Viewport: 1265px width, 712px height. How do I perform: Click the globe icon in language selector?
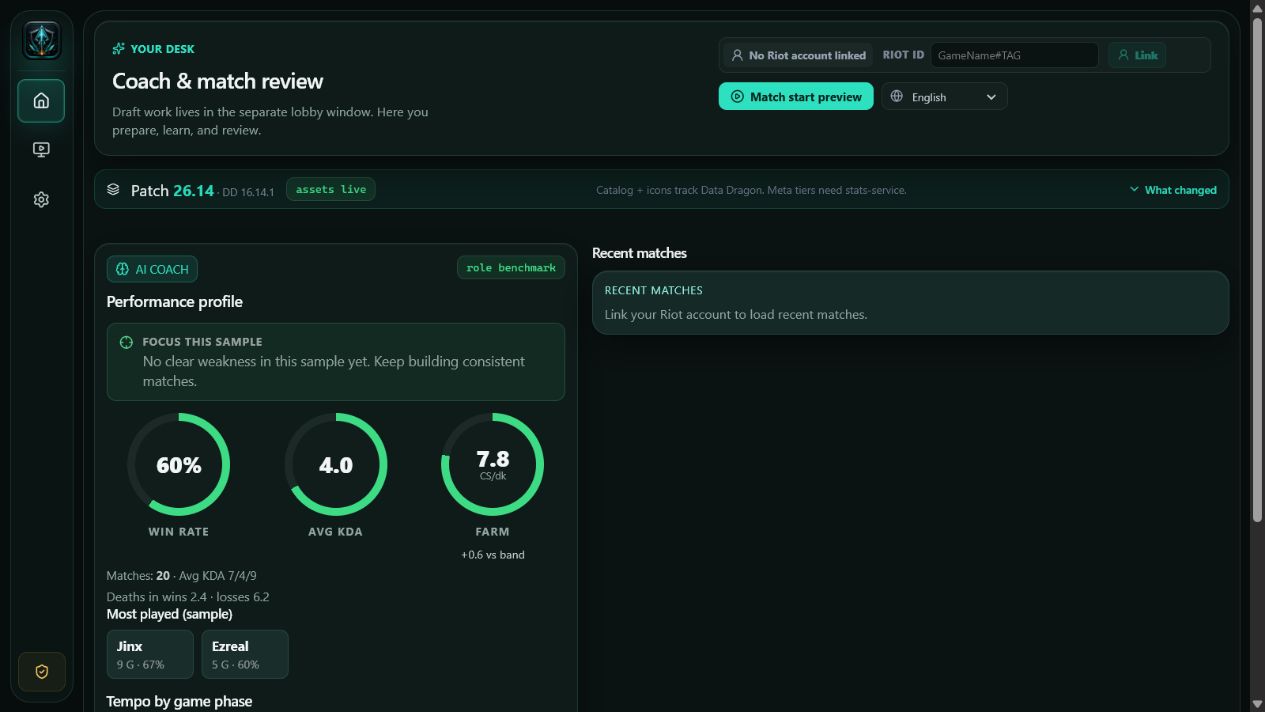[x=897, y=97]
